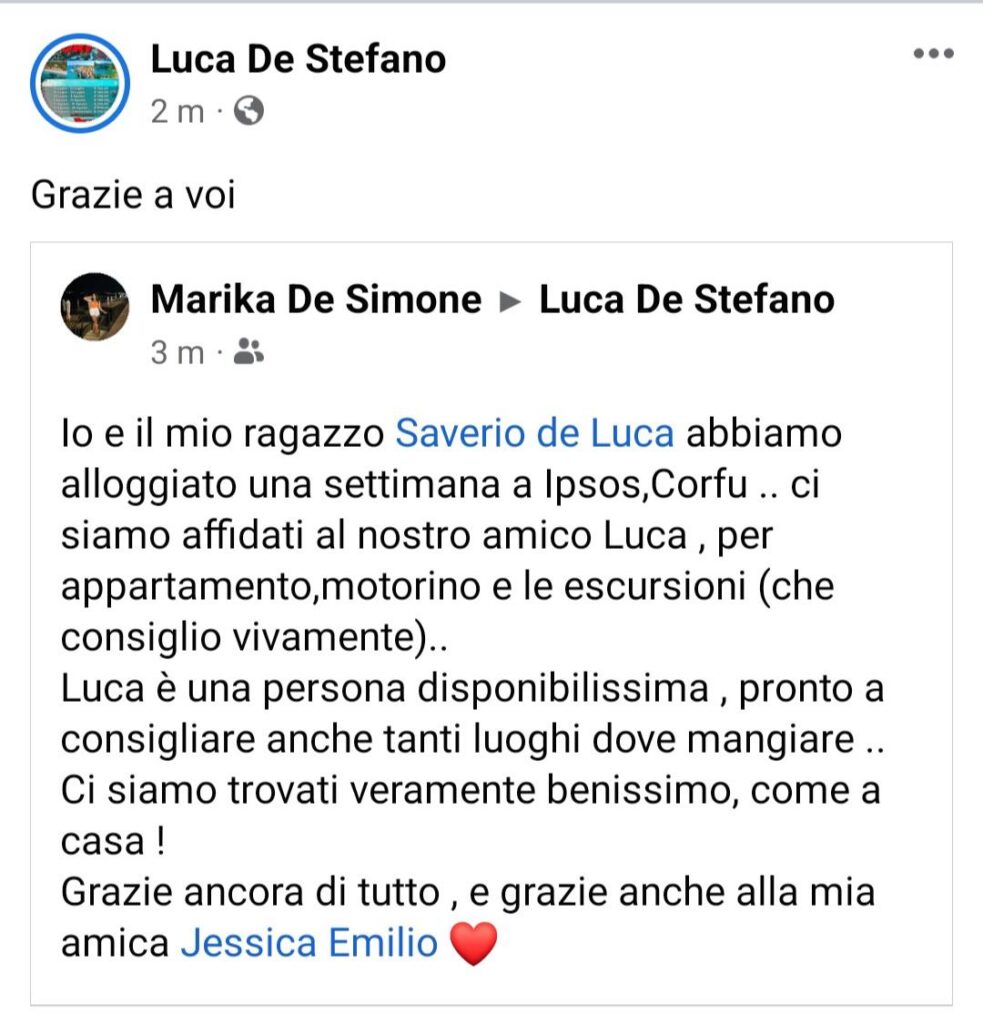Click the globe public audience icon
The width and height of the screenshot is (983, 1024).
coord(249,110)
